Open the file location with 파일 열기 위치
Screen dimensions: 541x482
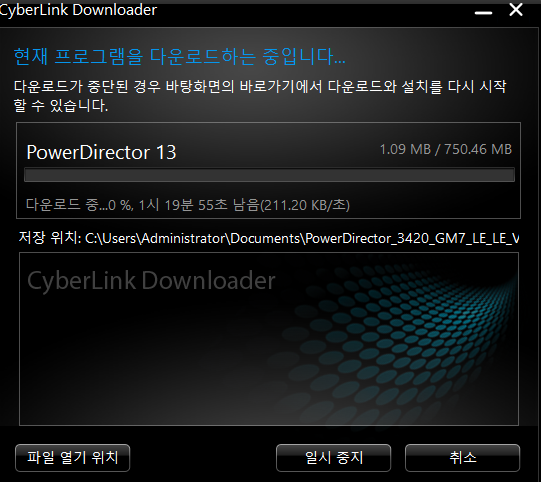point(72,458)
